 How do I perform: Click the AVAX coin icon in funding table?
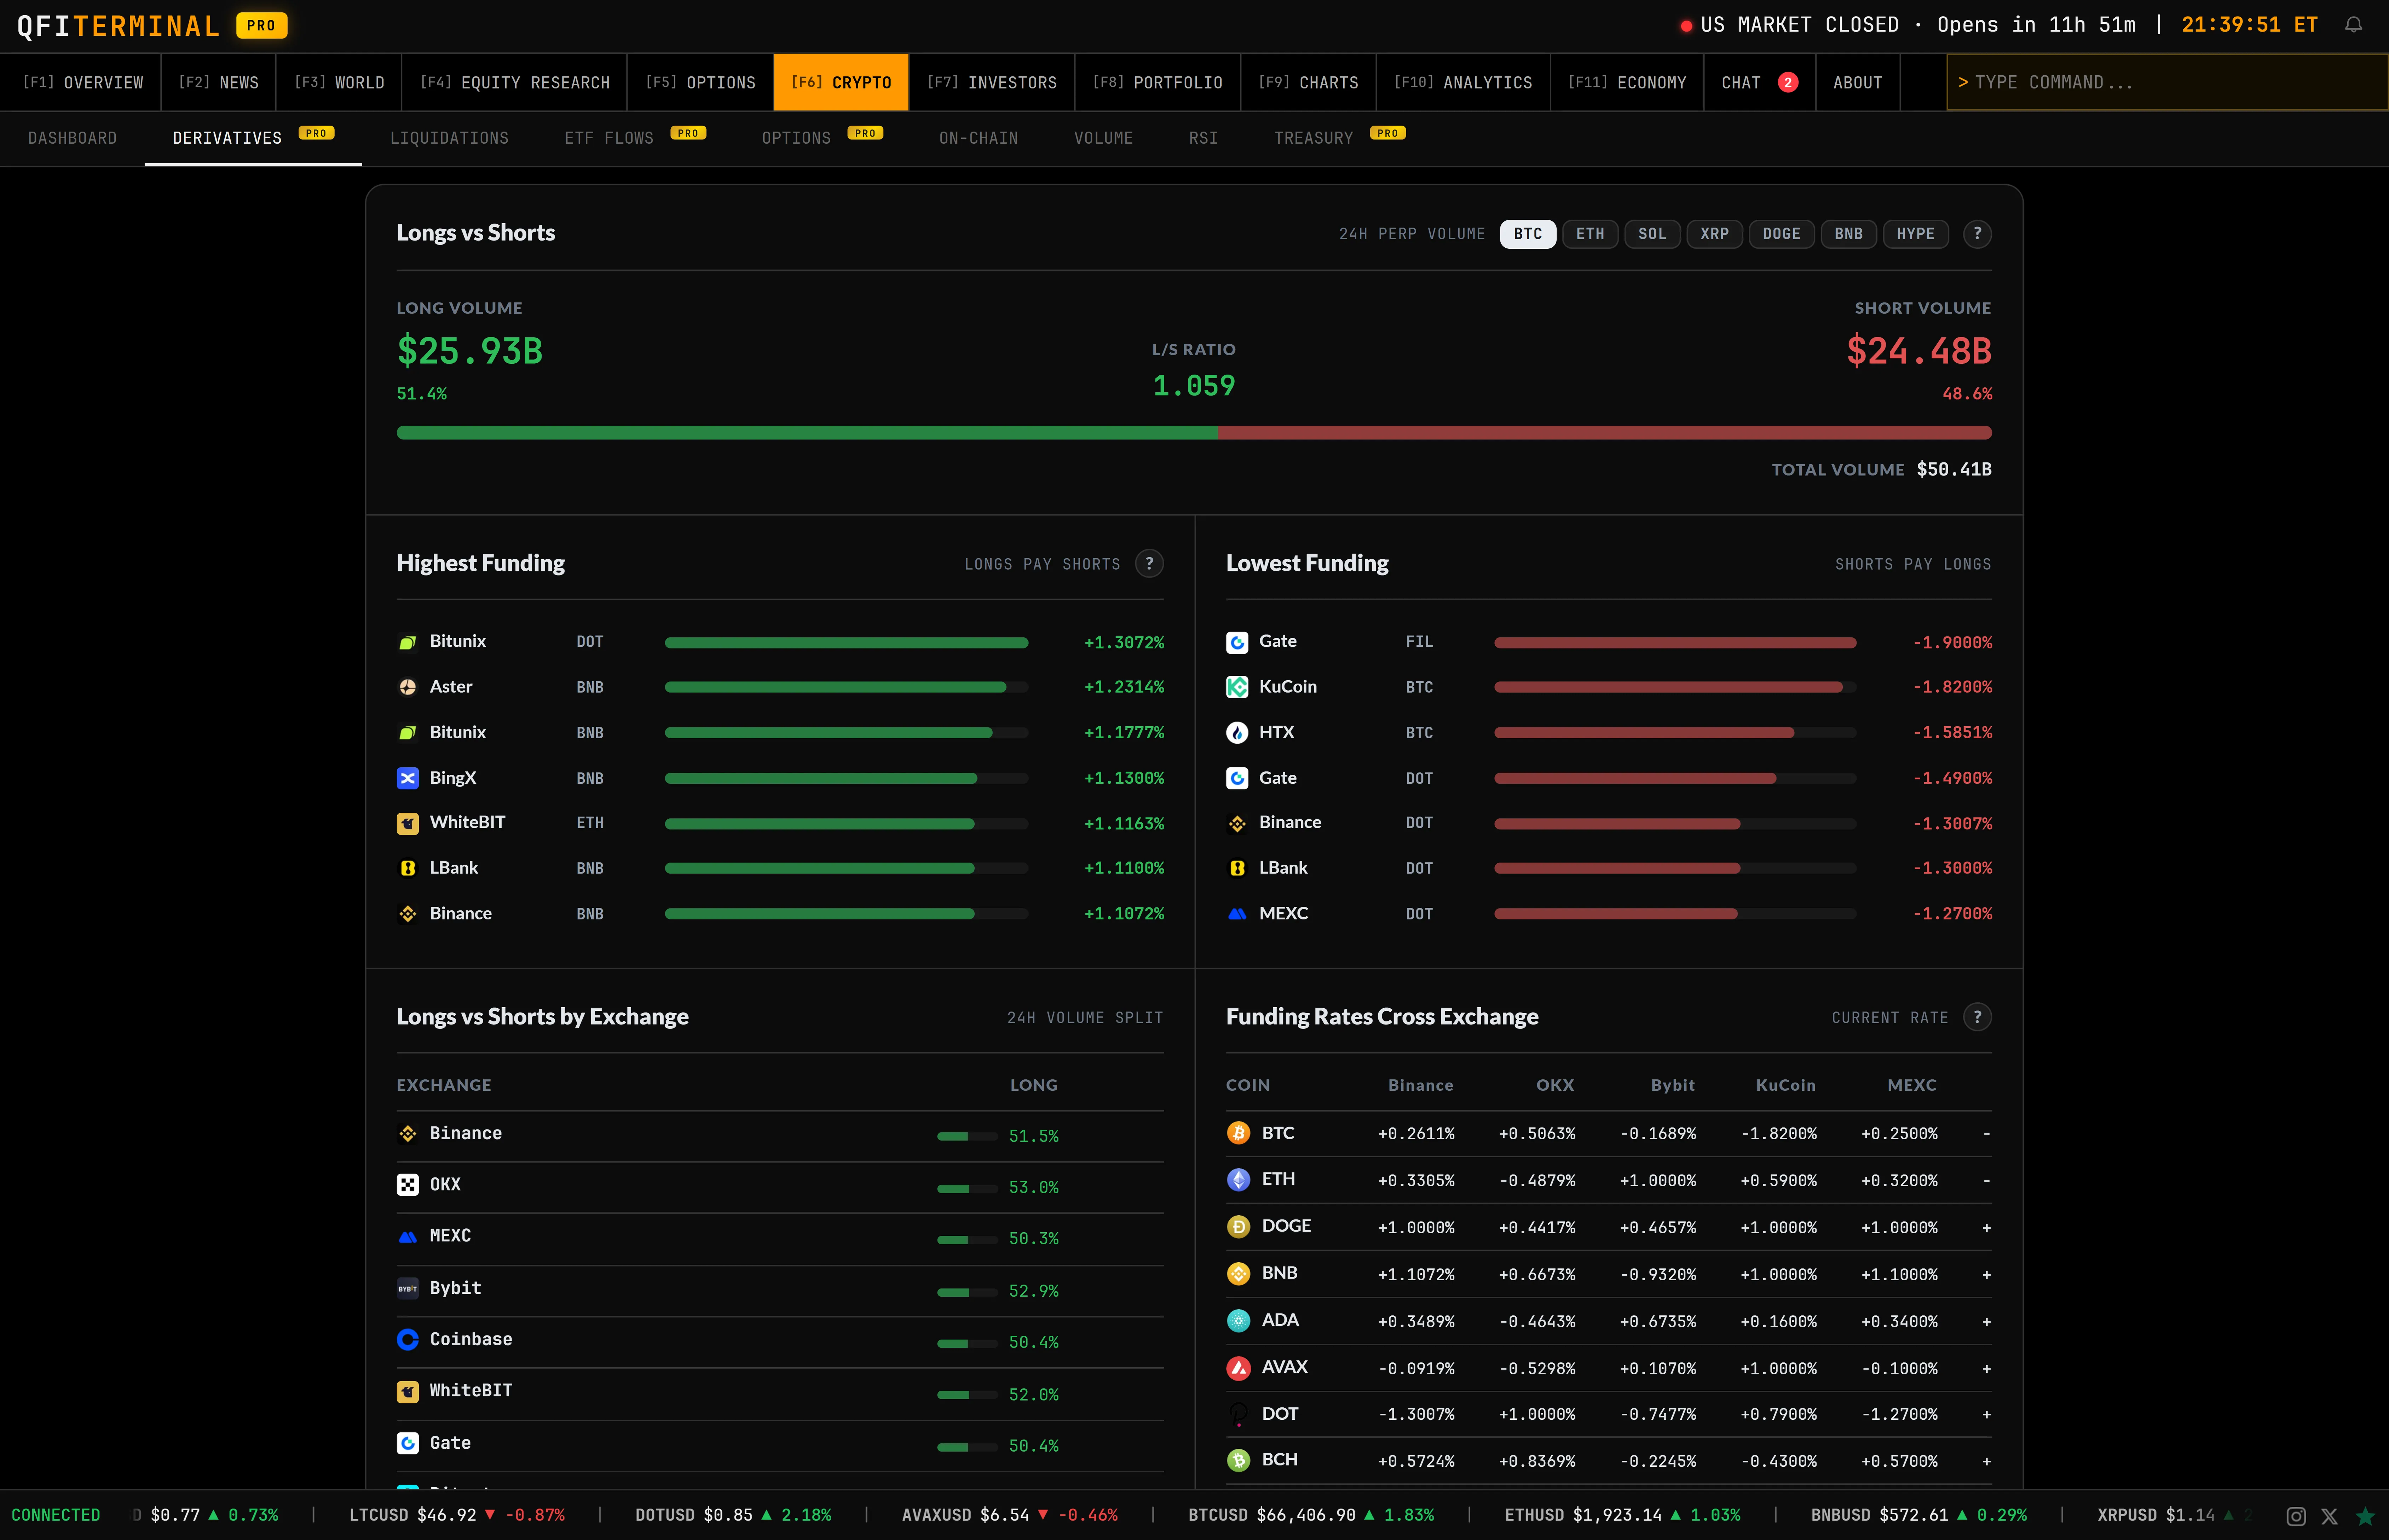[x=1238, y=1368]
